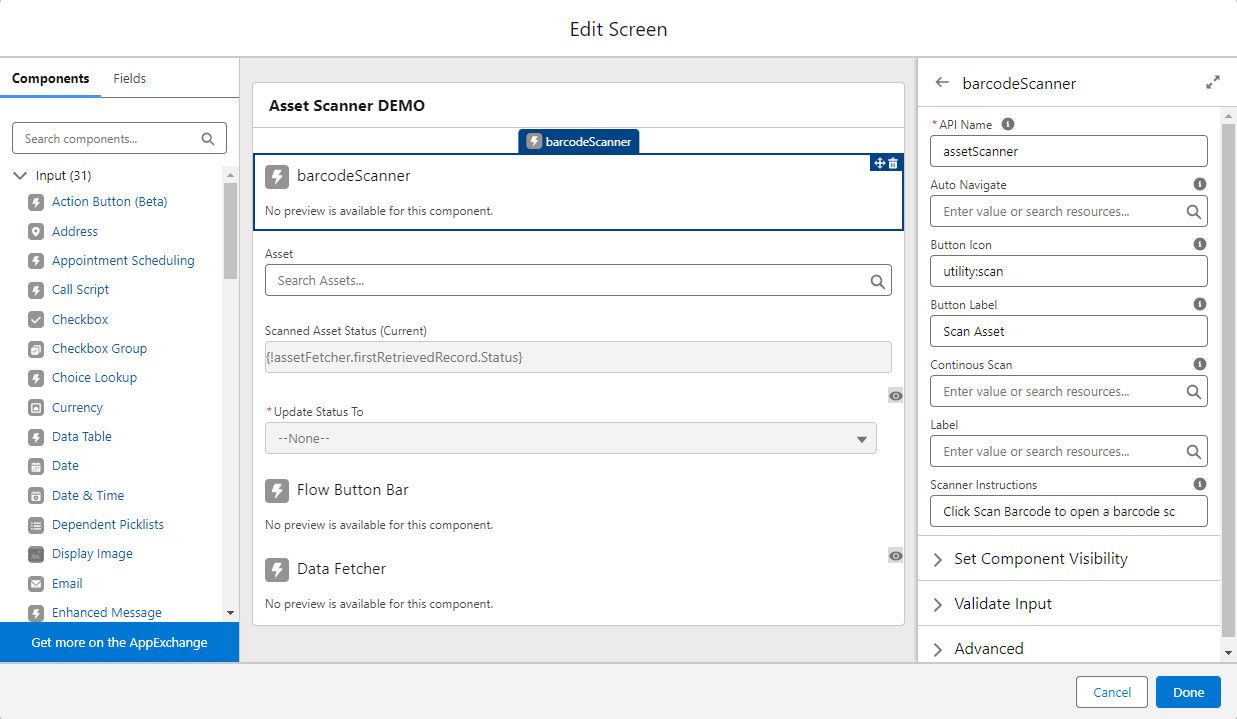
Task: Expand the properties panel with the expand icon
Action: (x=1212, y=83)
